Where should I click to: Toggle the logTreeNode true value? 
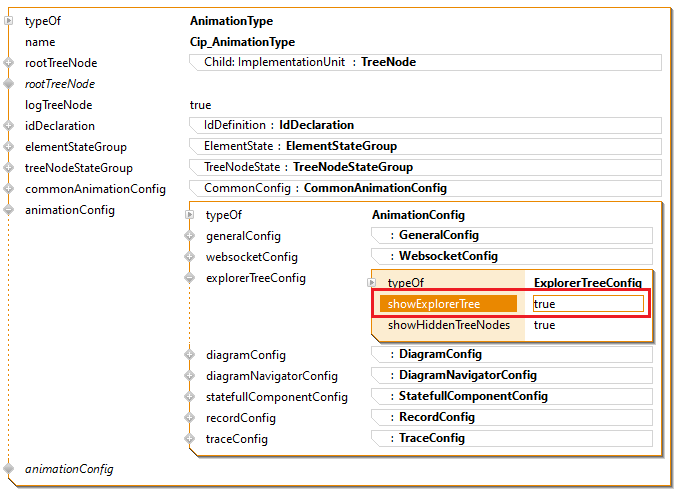click(x=200, y=105)
